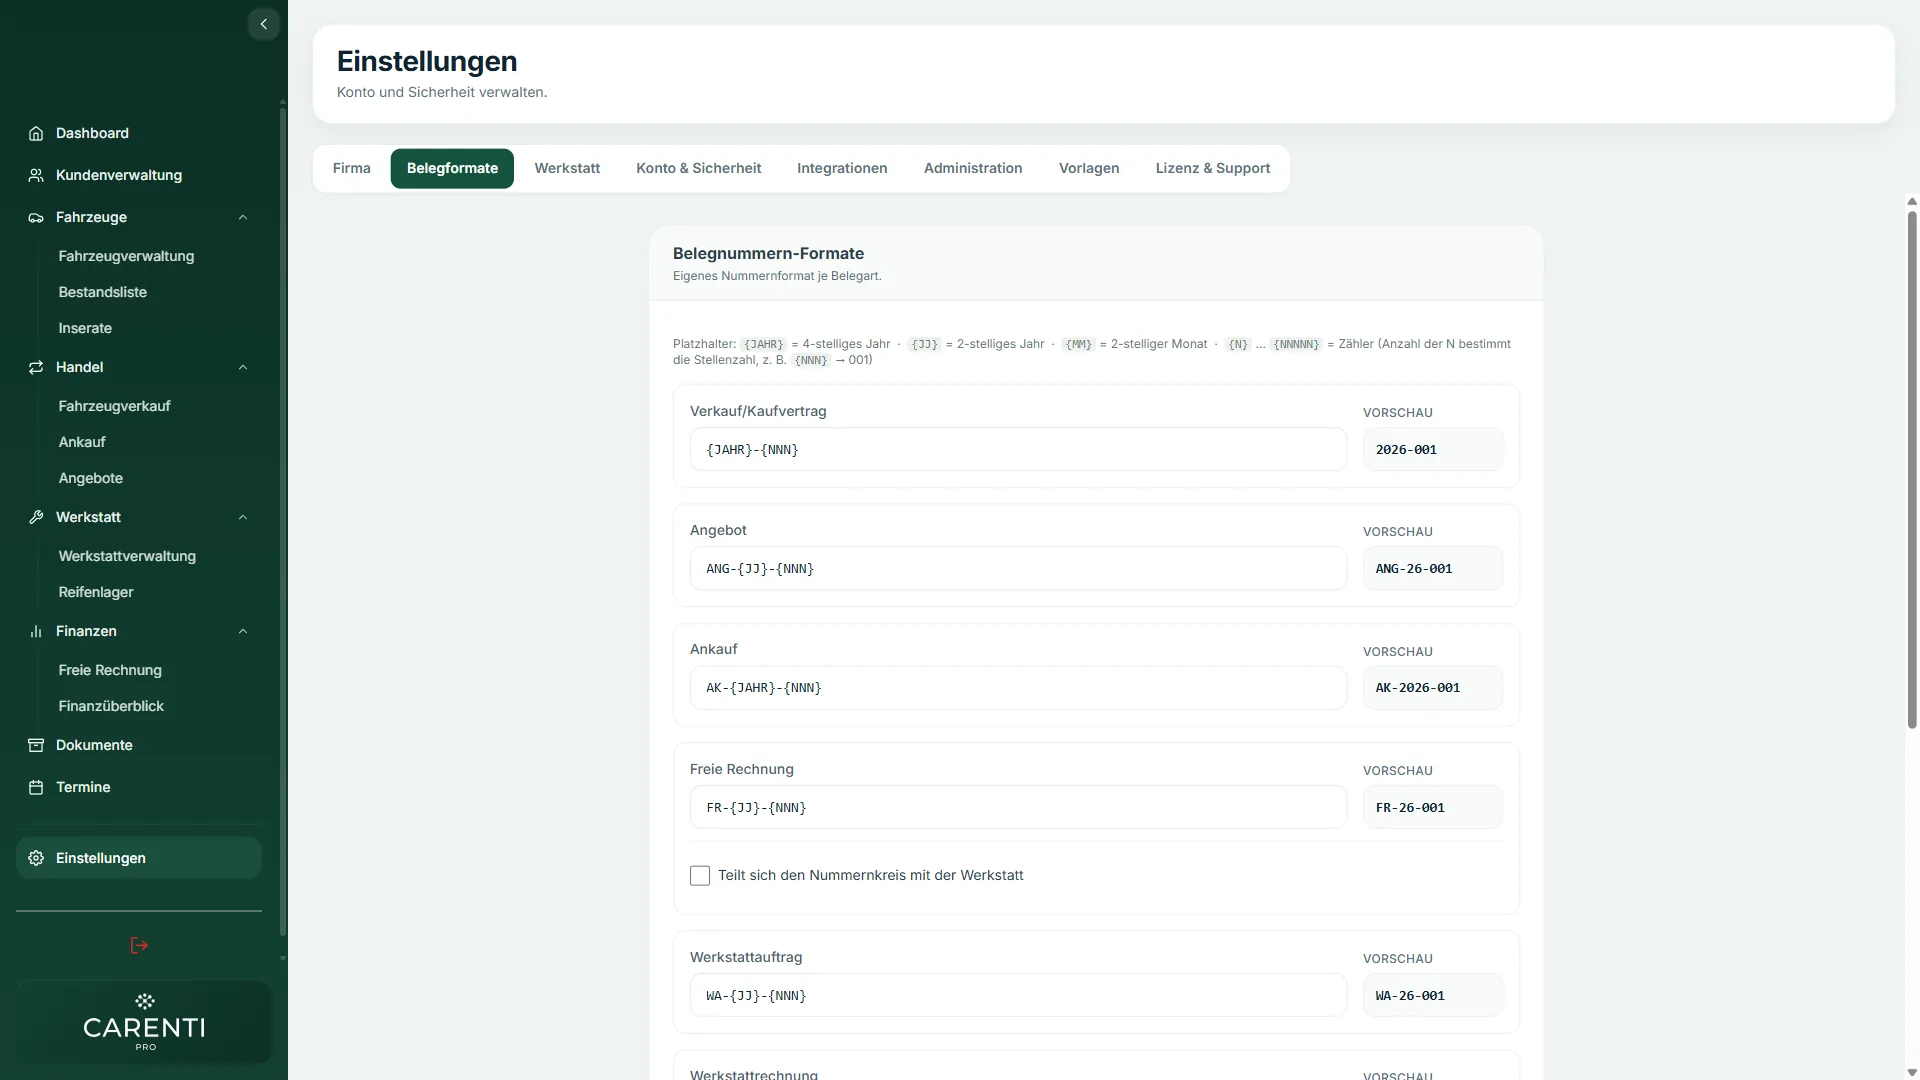Viewport: 1920px width, 1080px height.
Task: Open the Lizenz & Support tab
Action: pos(1213,168)
